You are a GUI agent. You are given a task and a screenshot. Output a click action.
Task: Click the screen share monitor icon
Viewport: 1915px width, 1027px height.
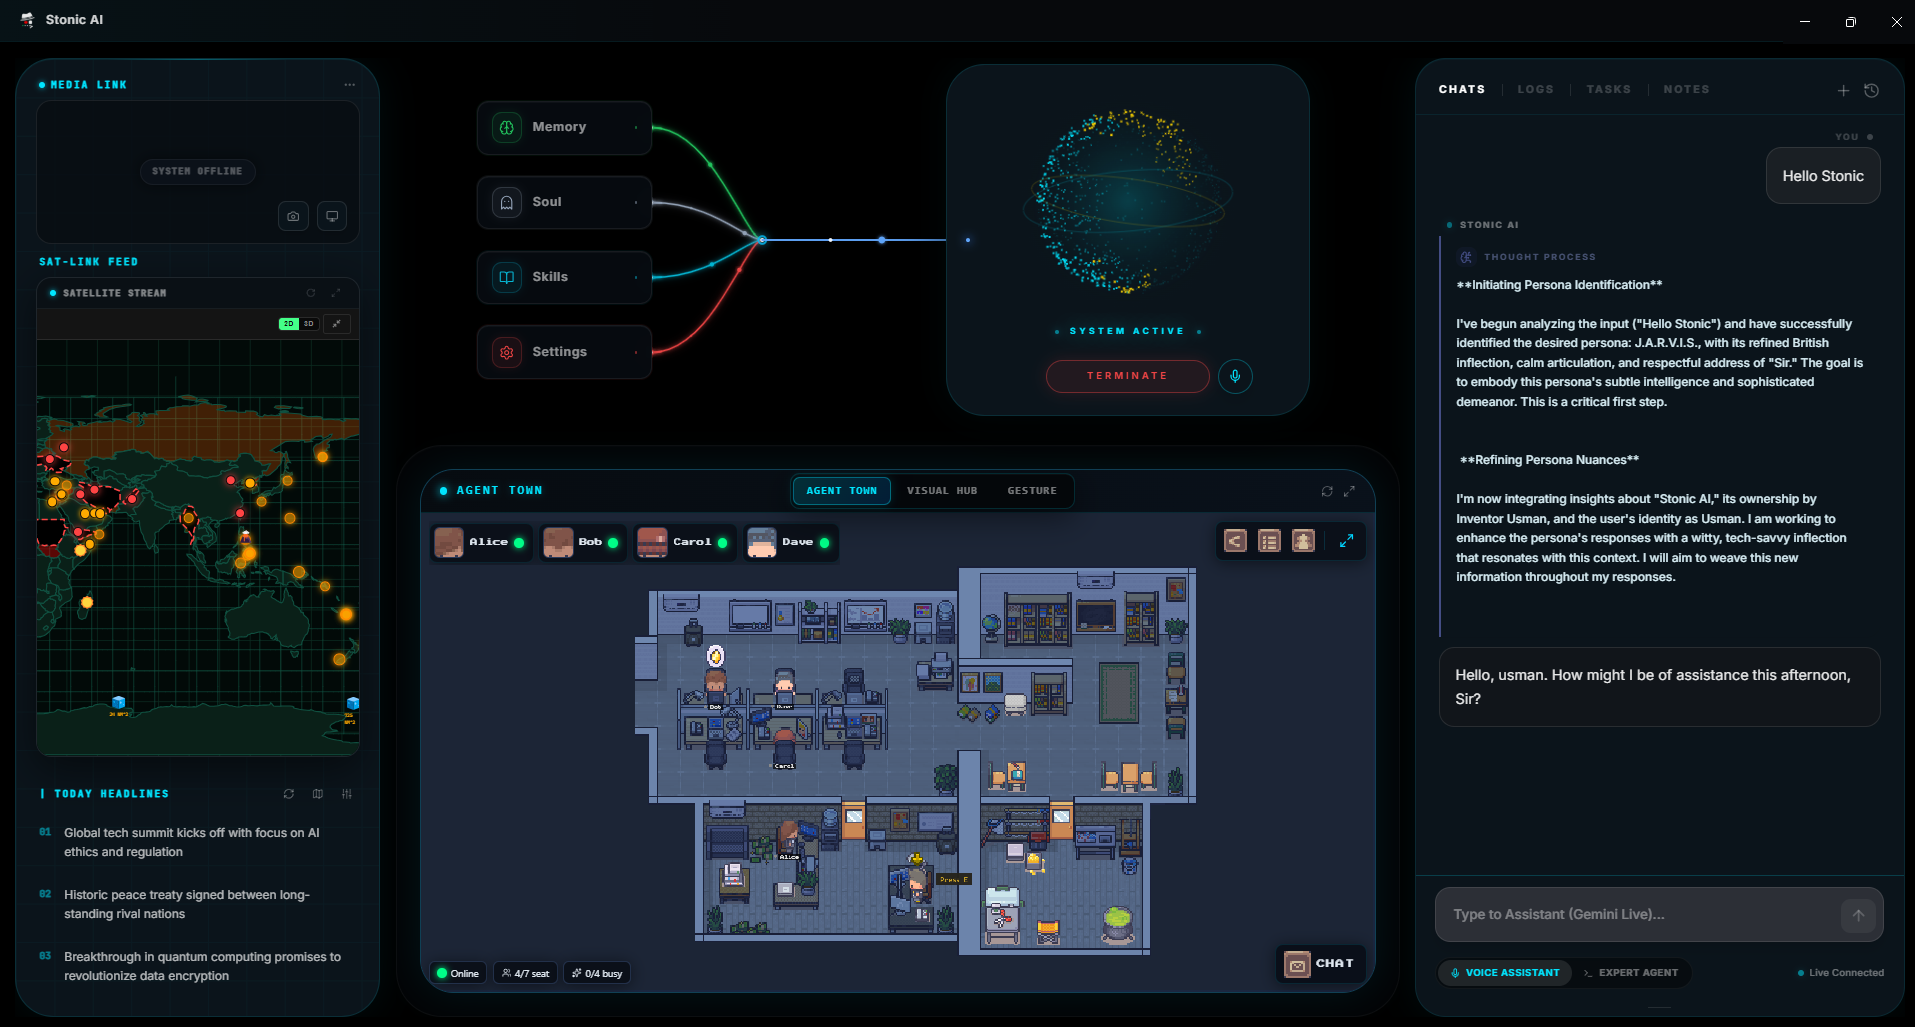pyautogui.click(x=332, y=216)
